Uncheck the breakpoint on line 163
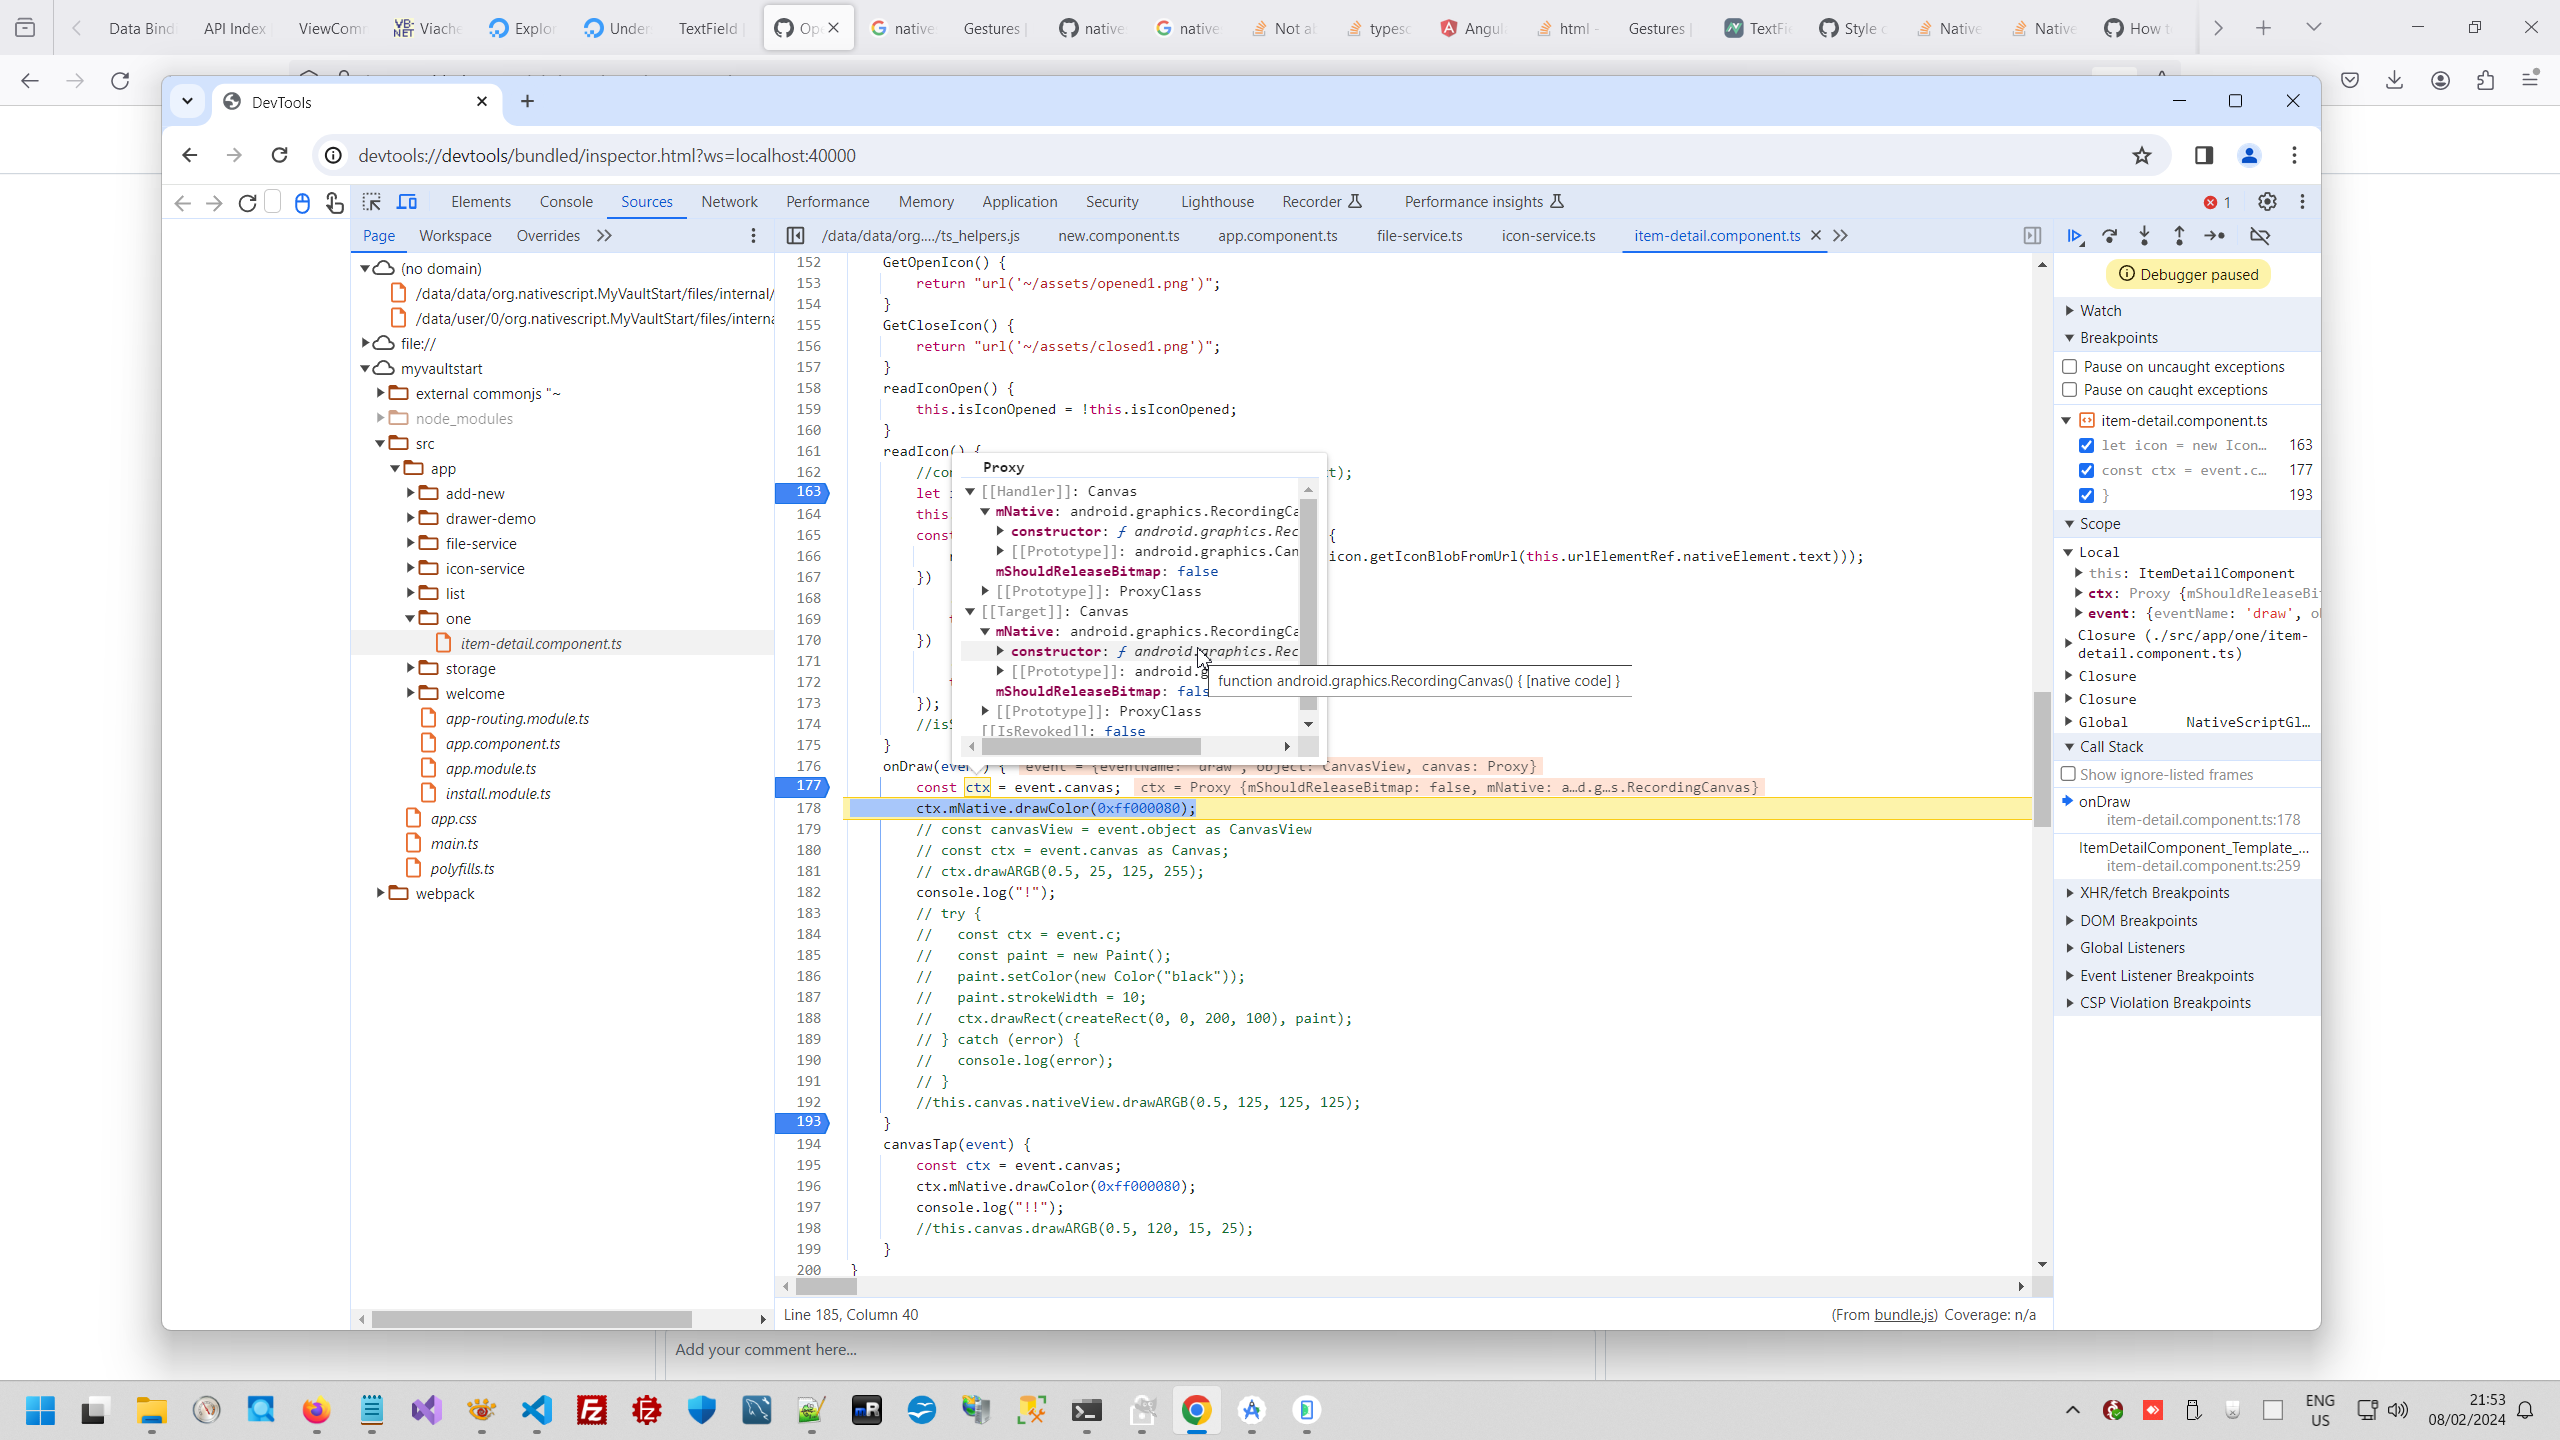 coord(2086,445)
